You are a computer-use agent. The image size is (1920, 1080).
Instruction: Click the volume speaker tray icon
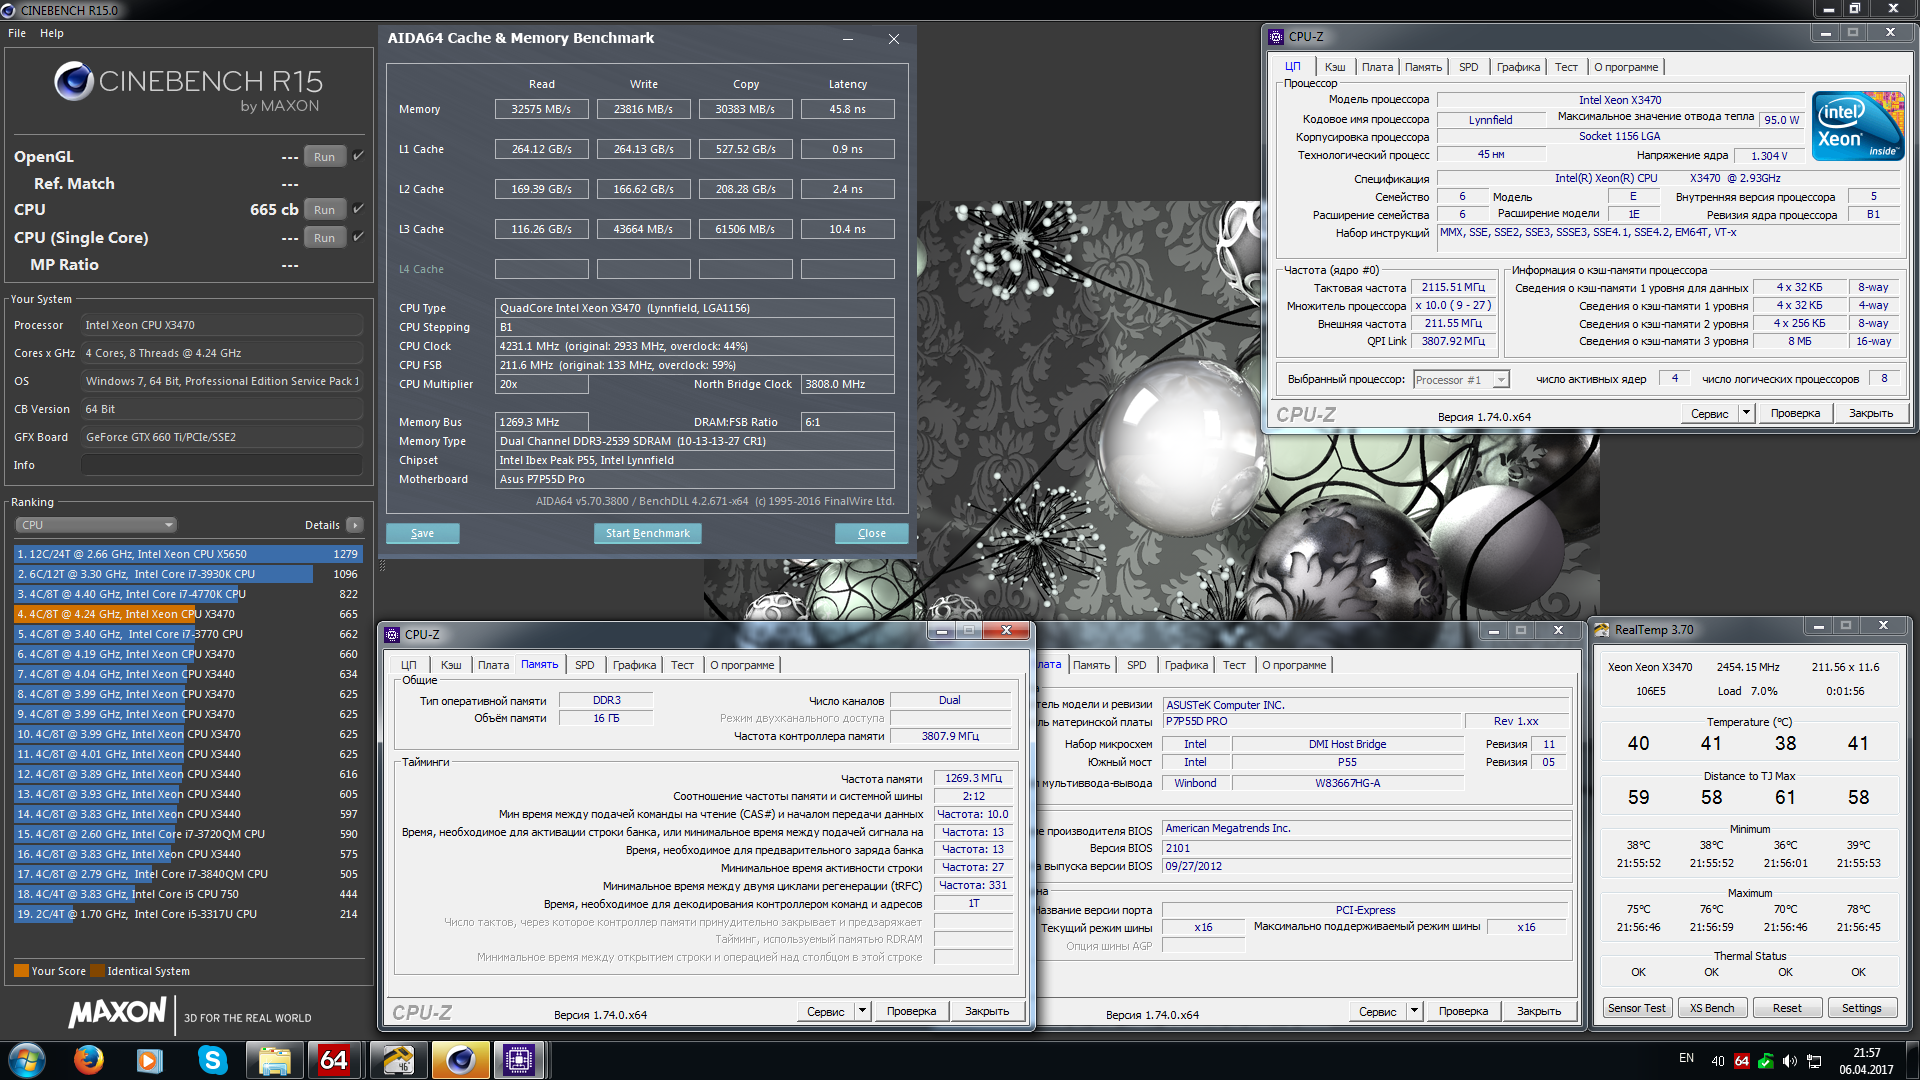pos(1789,1061)
